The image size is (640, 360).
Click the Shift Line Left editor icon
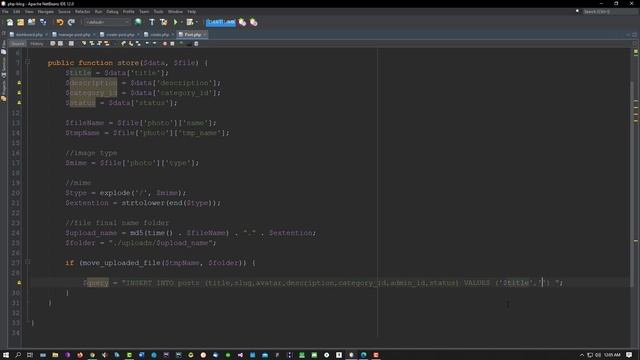[x=147, y=44]
